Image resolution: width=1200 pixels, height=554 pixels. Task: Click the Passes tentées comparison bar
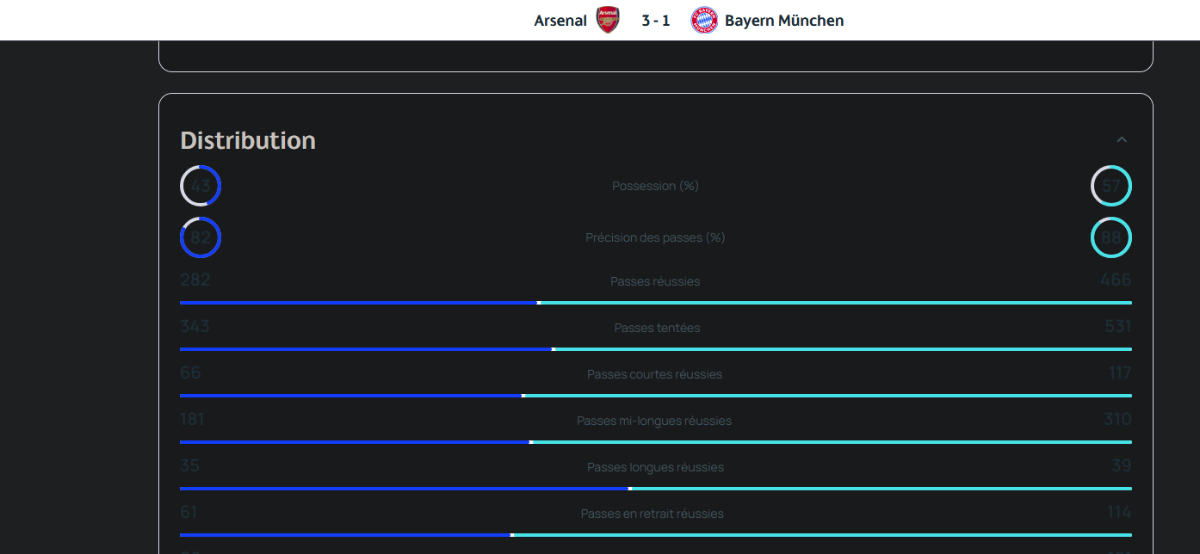pyautogui.click(x=656, y=349)
